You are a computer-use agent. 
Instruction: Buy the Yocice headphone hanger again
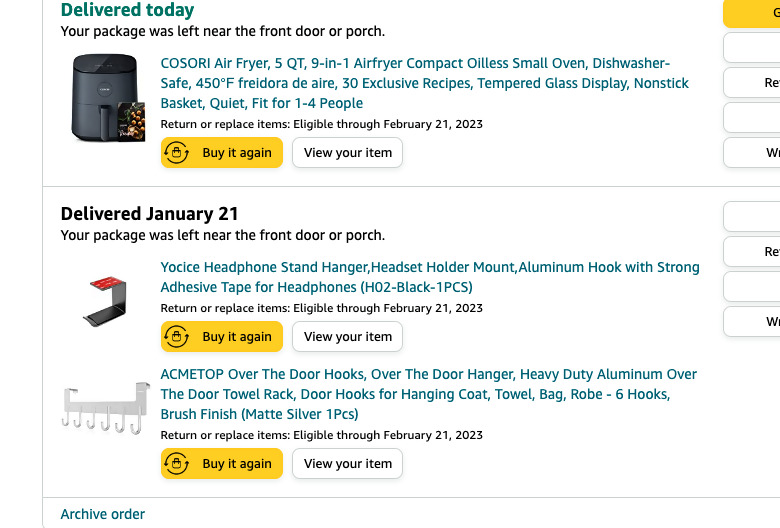click(x=222, y=337)
